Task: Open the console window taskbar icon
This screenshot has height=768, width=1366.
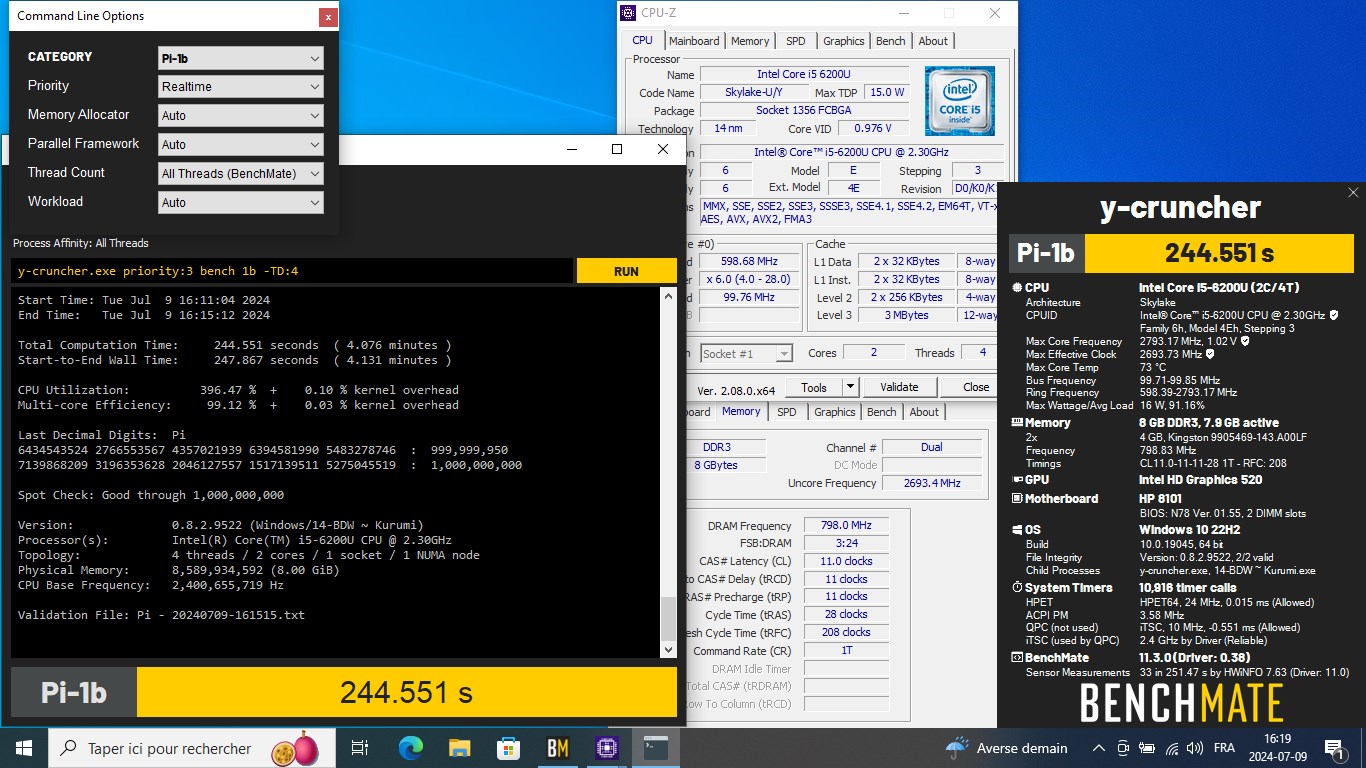Action: 656,747
